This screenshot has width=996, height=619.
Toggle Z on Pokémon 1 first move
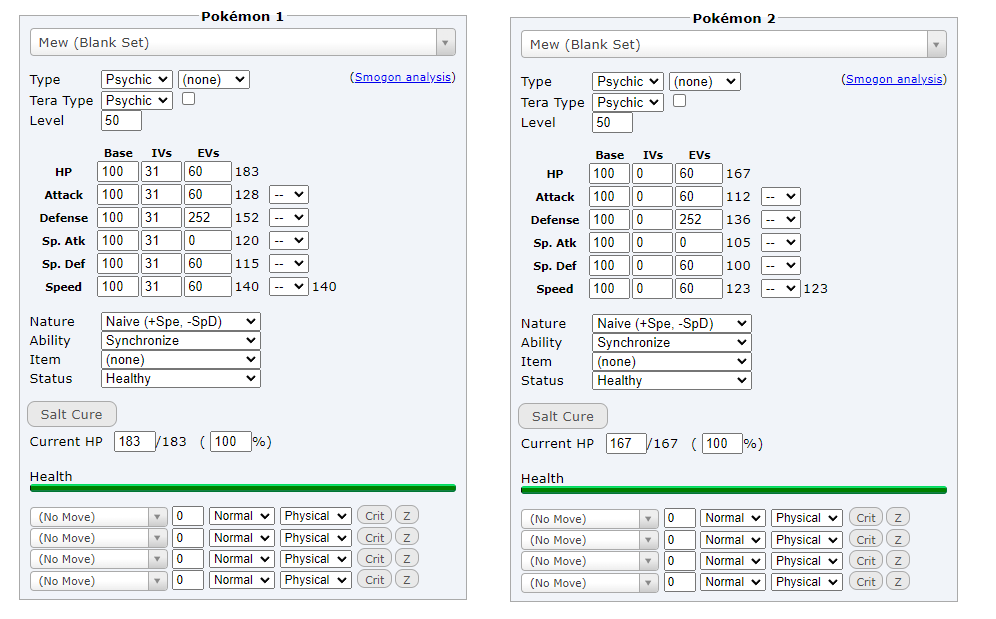coord(407,515)
